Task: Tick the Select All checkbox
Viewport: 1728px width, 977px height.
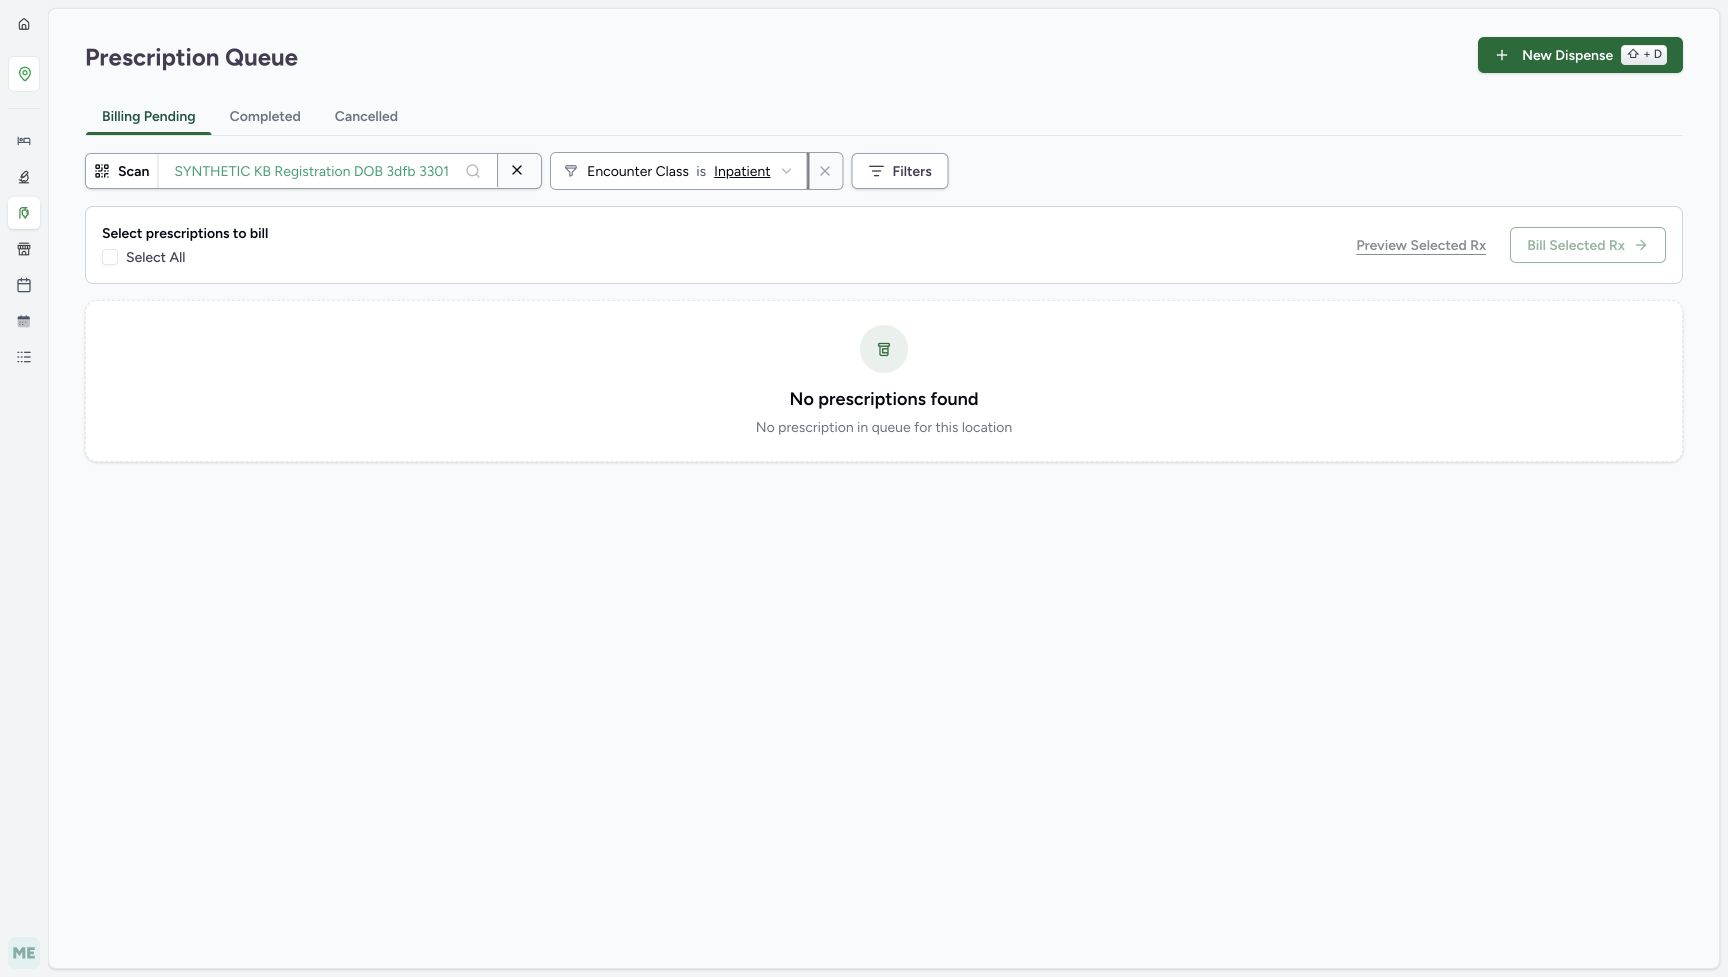Action: (110, 257)
